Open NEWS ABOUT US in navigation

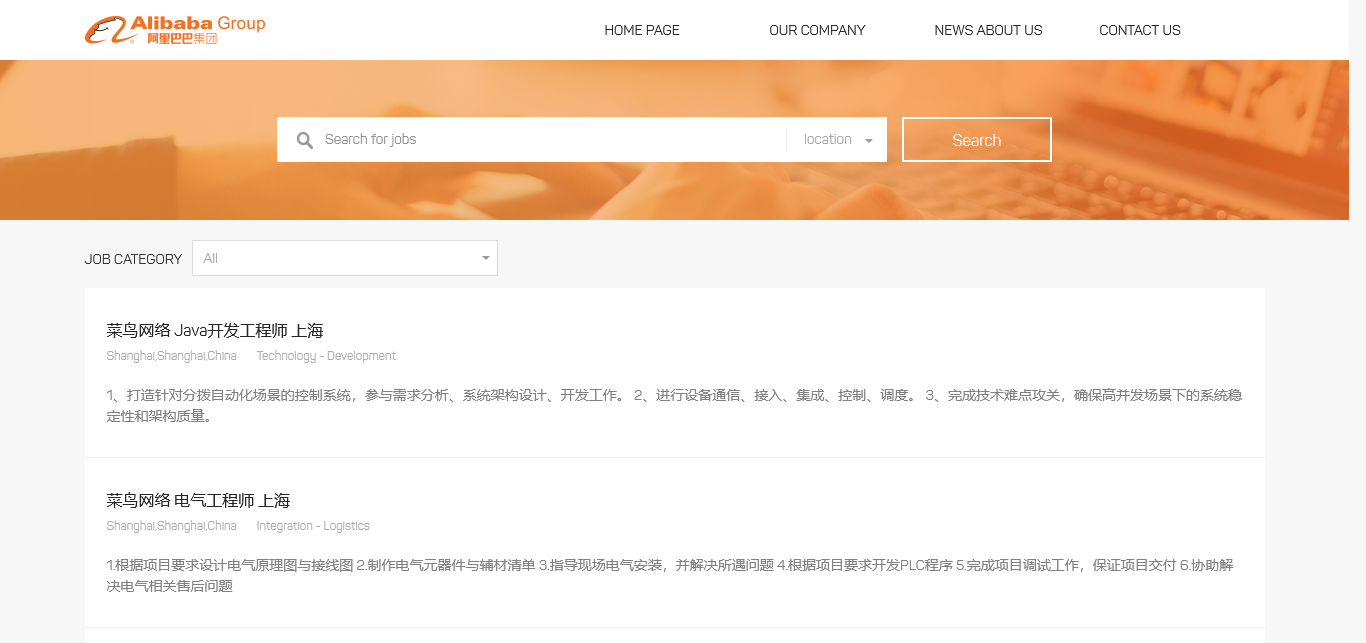[x=988, y=30]
